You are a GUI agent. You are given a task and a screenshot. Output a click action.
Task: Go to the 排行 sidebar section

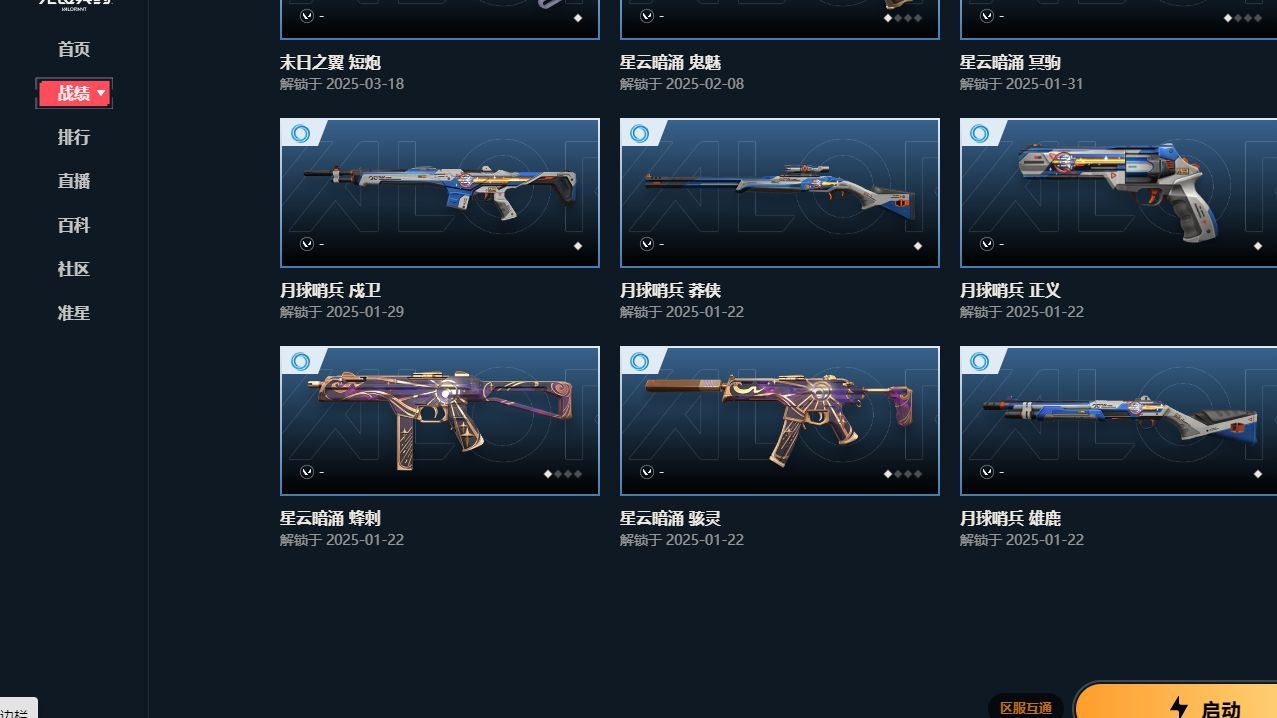pos(74,137)
